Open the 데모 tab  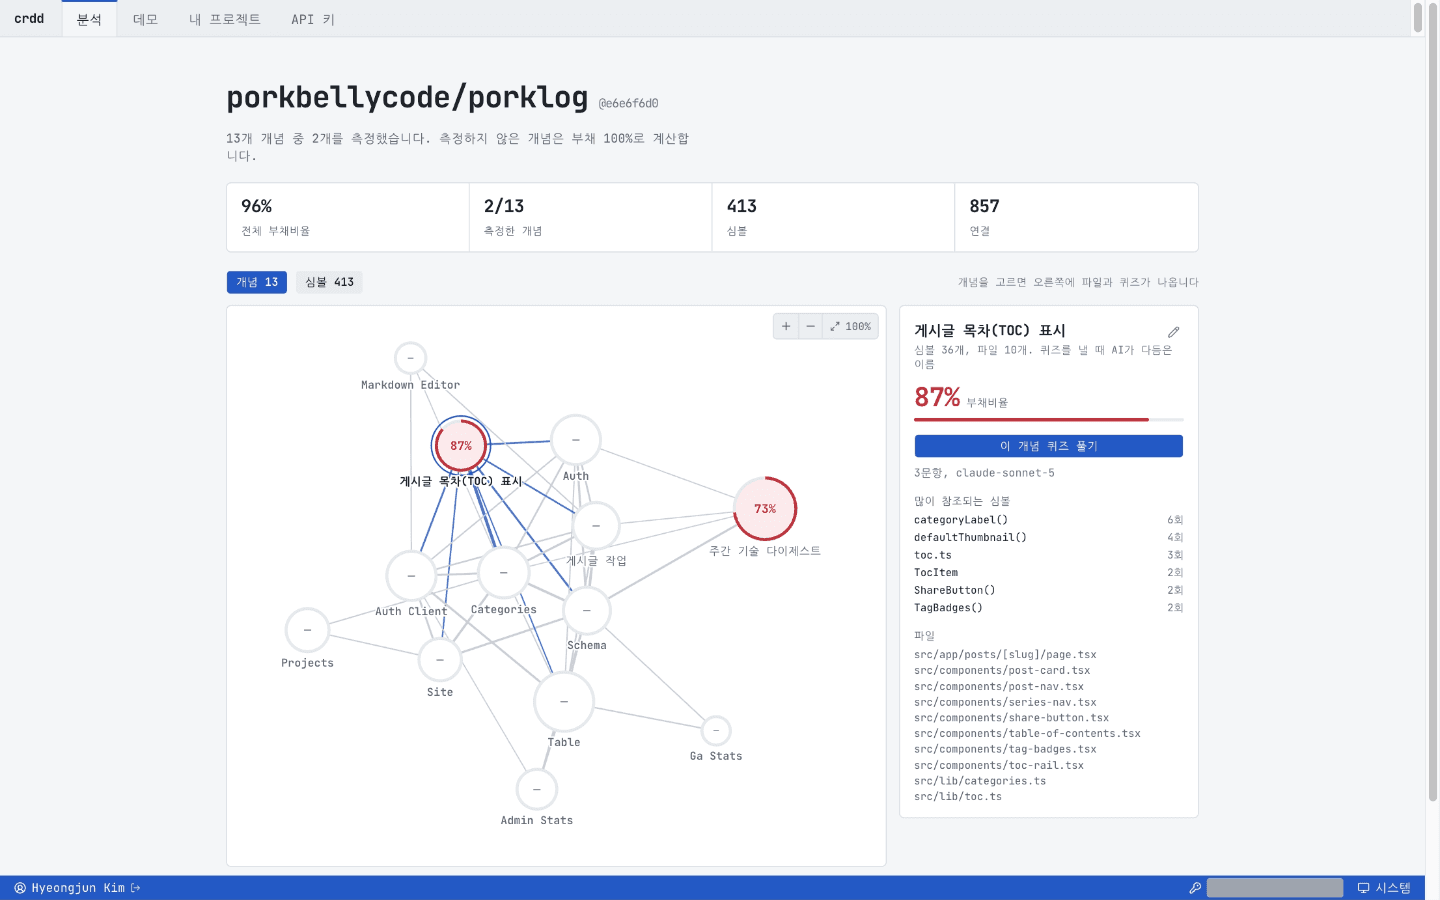click(x=145, y=19)
